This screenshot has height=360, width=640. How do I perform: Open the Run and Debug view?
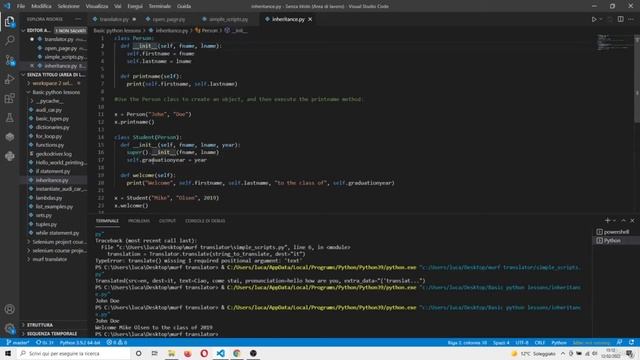pos(9,79)
